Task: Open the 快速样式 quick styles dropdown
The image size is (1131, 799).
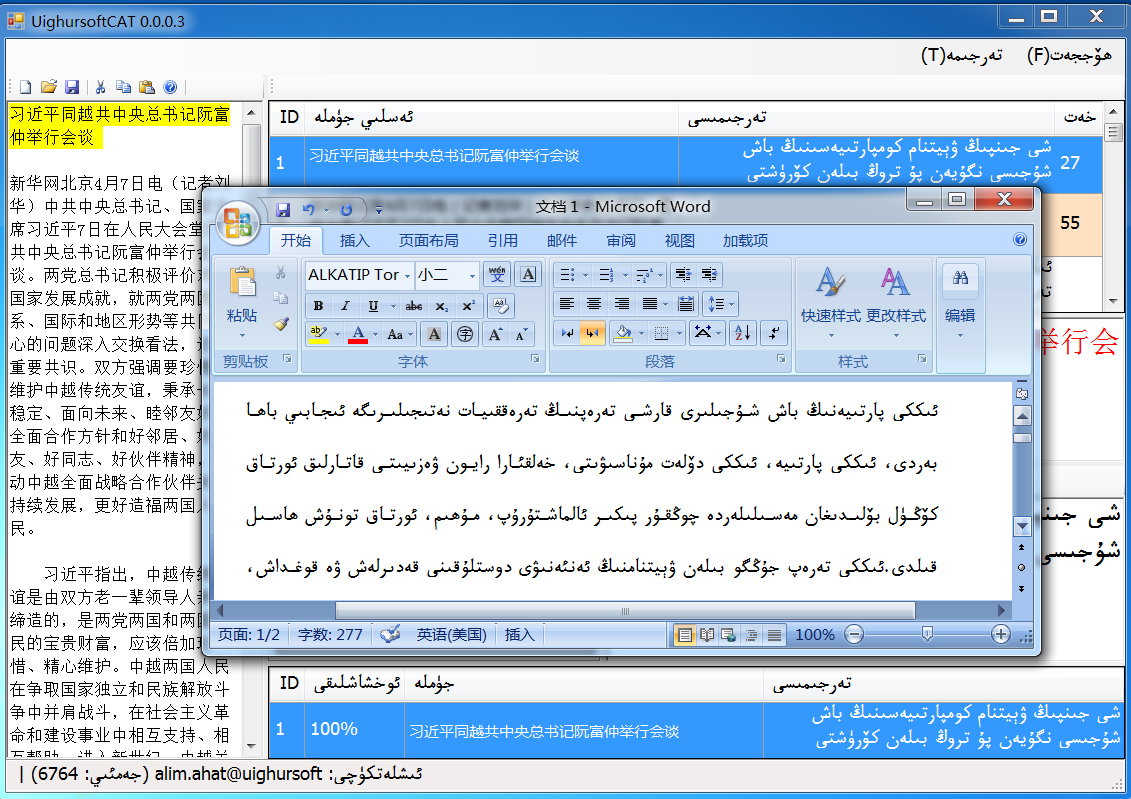Action: click(x=830, y=303)
